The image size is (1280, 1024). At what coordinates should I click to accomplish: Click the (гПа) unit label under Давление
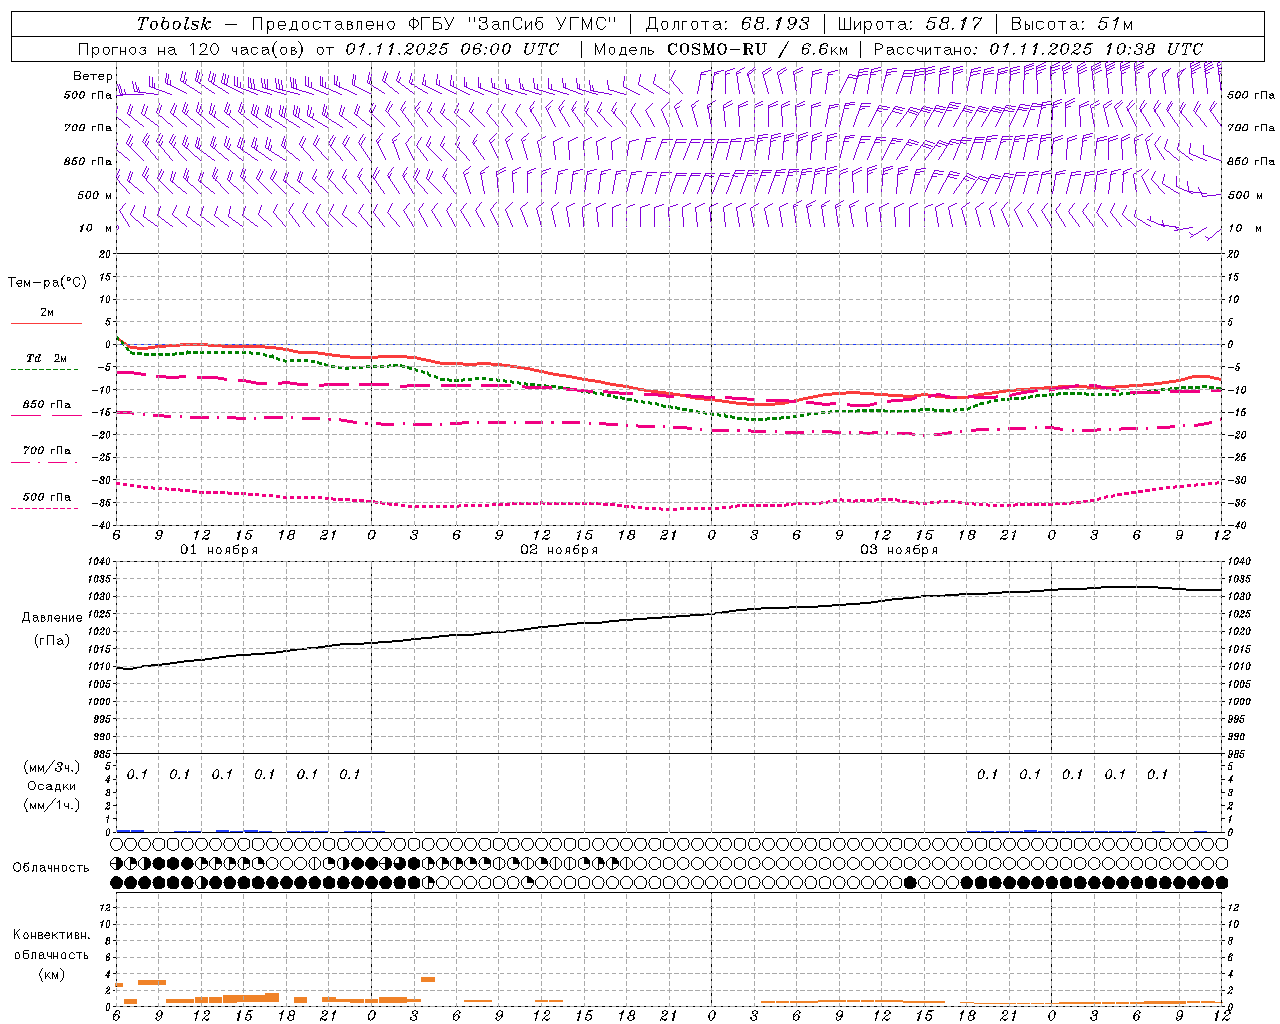click(x=52, y=640)
